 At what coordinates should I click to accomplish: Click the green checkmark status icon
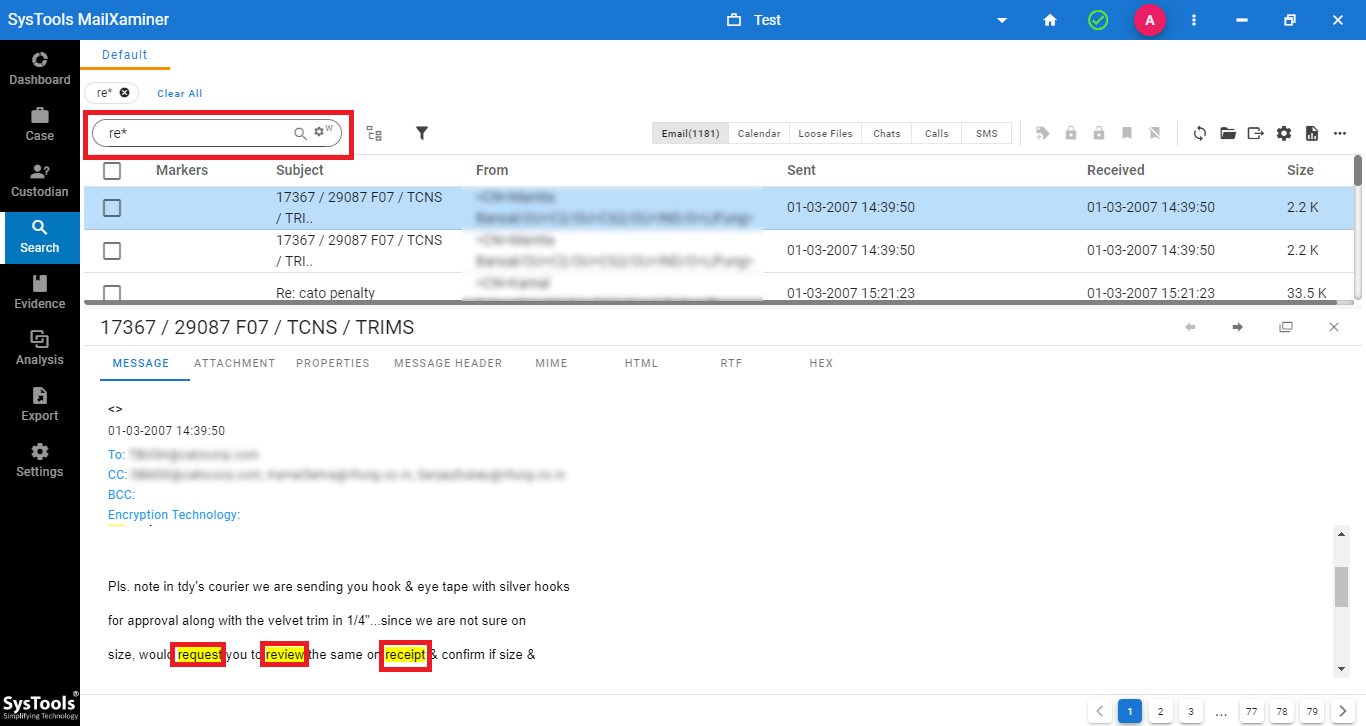tap(1098, 20)
